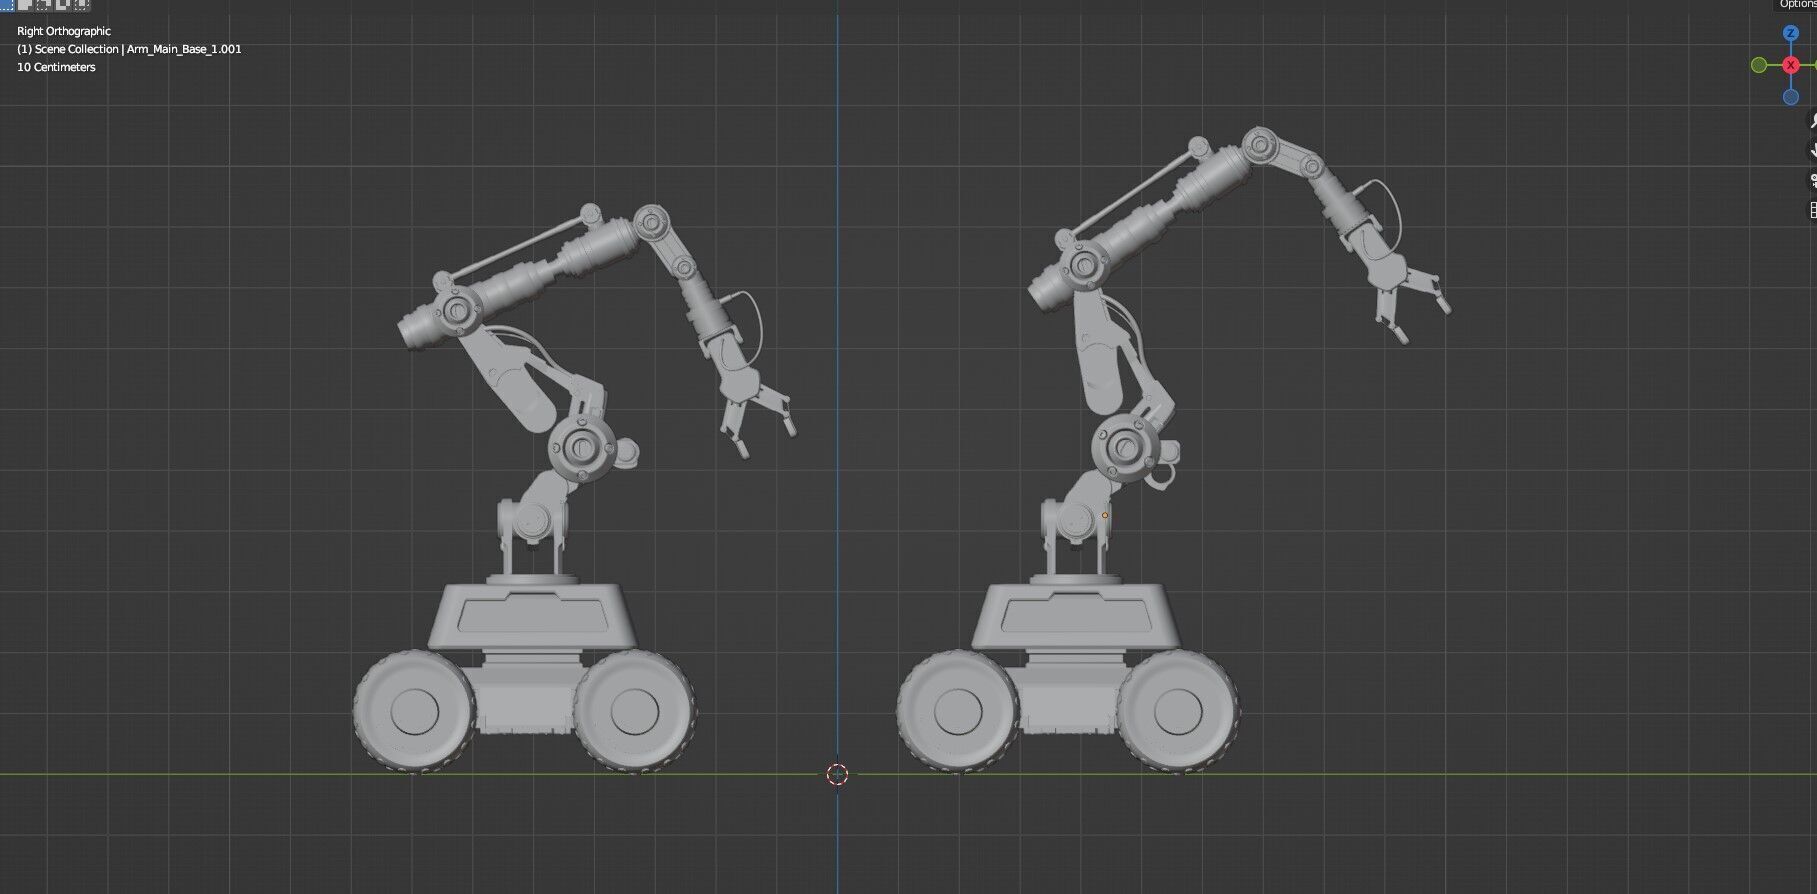The image size is (1817, 894).
Task: Click the green negative Y gizmo circle
Action: (x=1759, y=65)
